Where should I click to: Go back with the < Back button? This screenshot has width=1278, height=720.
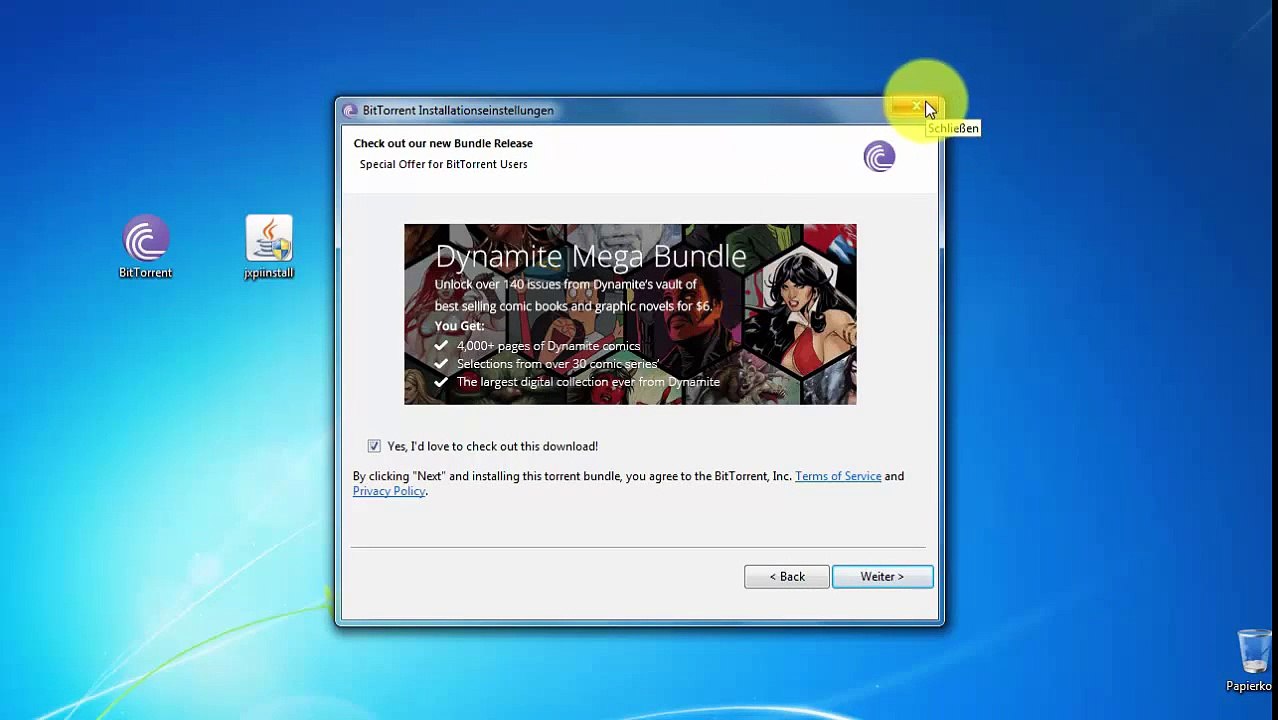(x=786, y=577)
